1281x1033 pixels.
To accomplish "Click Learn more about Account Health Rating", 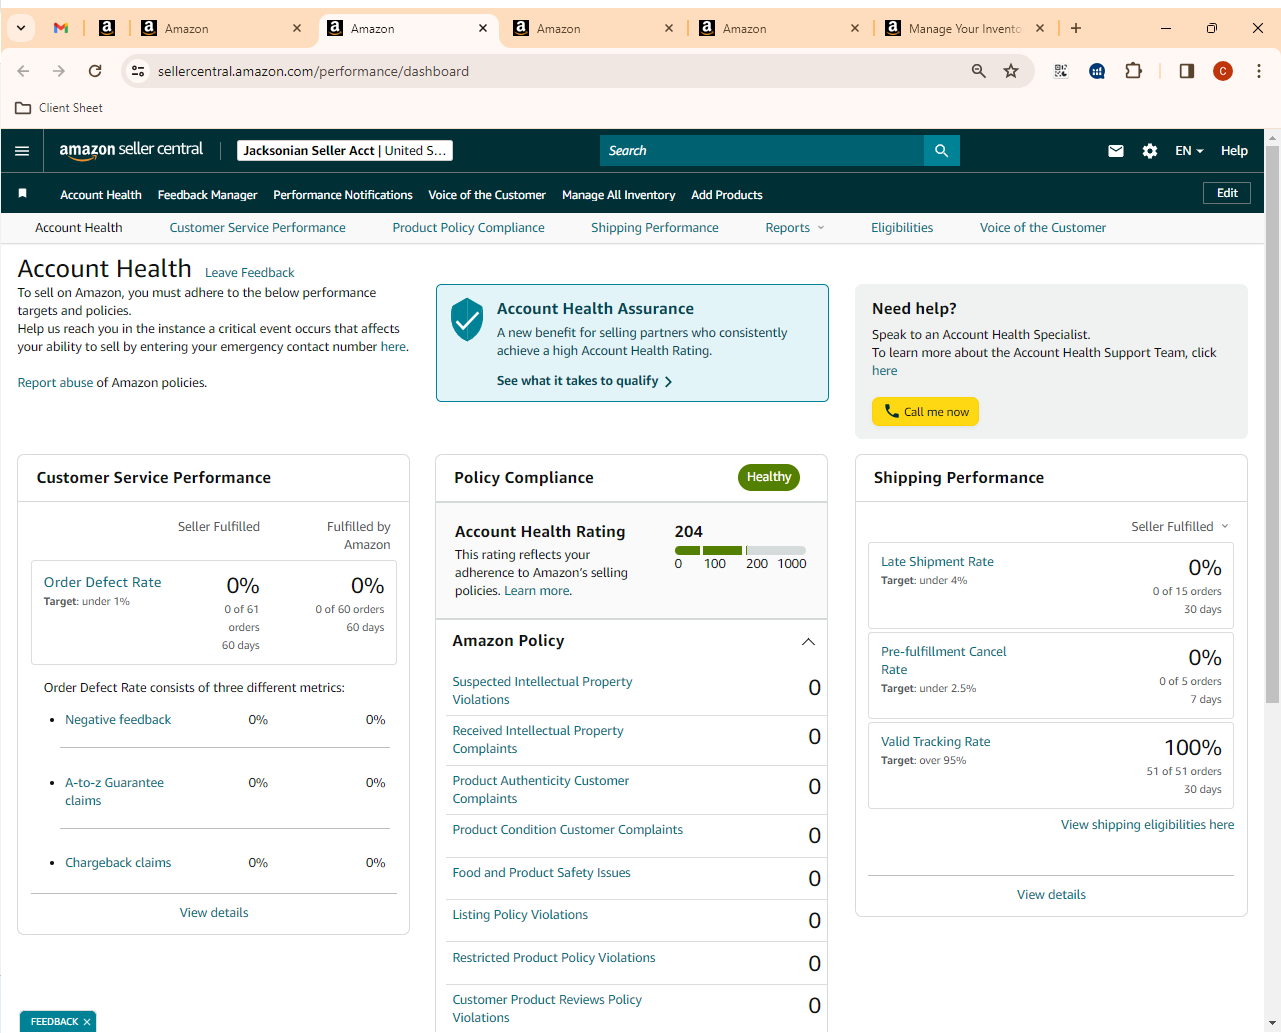I will coord(536,591).
